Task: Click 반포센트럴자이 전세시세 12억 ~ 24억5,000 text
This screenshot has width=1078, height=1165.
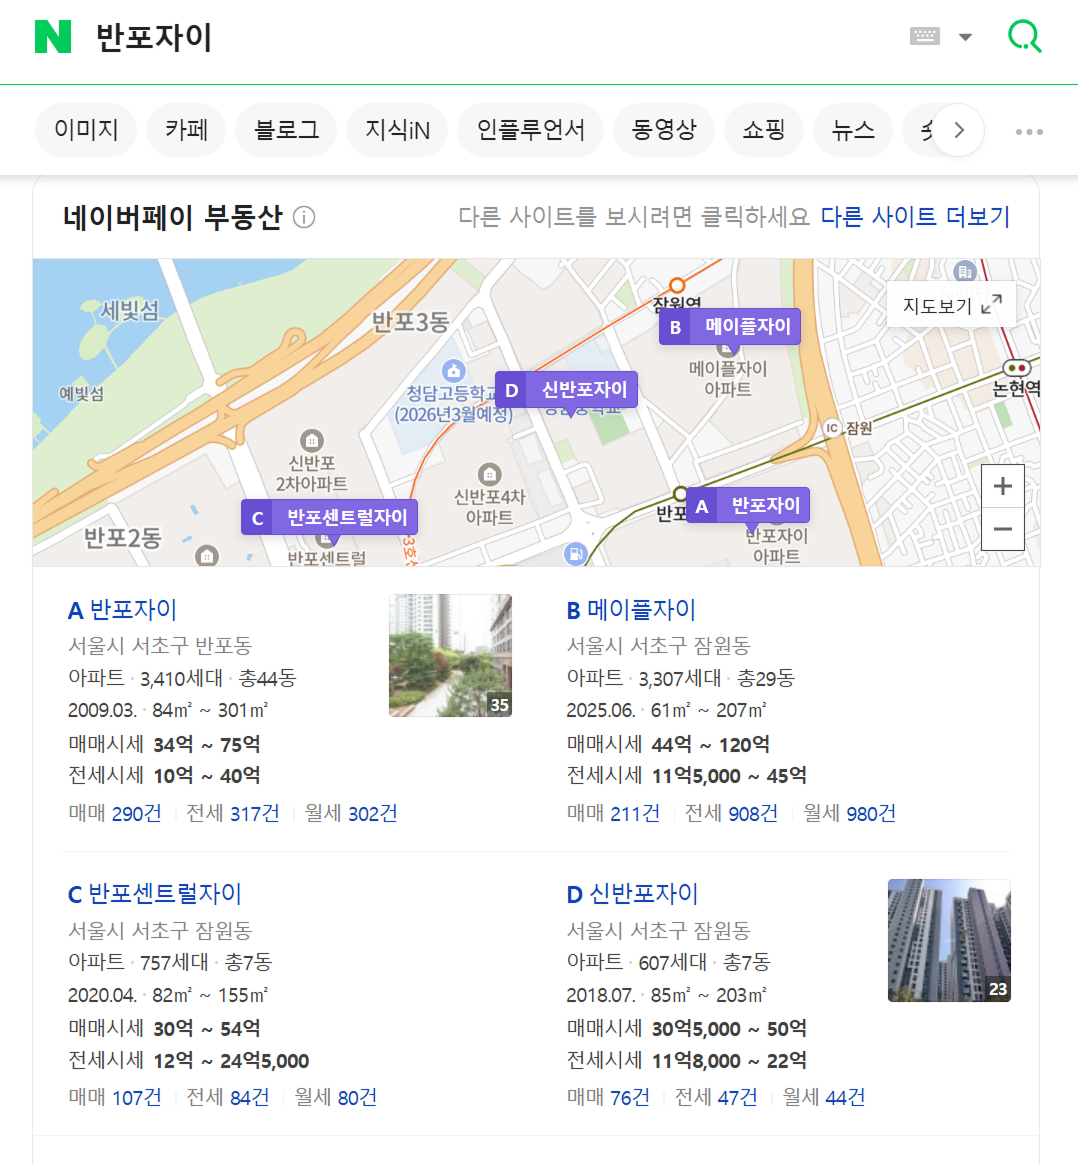Action: pyautogui.click(x=189, y=1060)
